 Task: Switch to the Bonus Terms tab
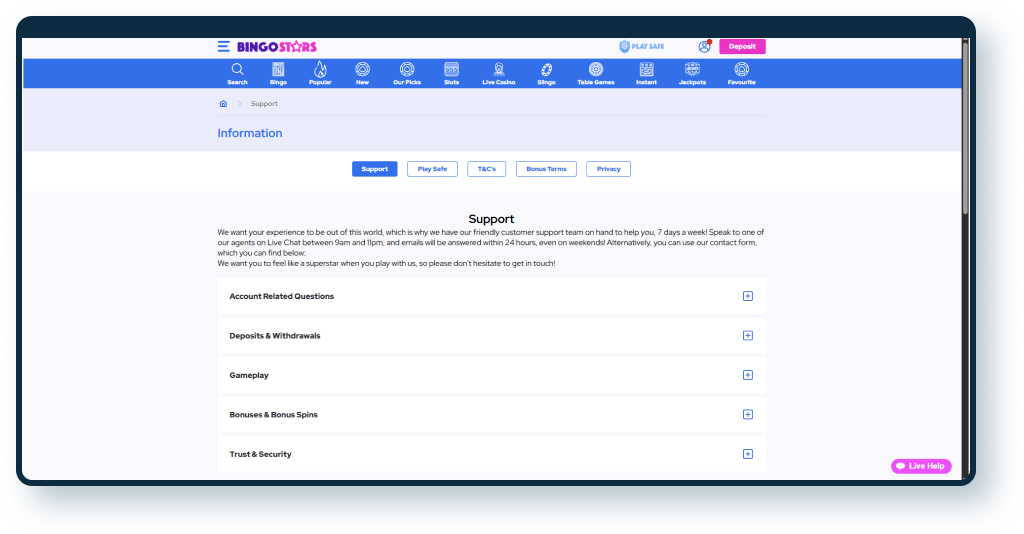(x=546, y=169)
